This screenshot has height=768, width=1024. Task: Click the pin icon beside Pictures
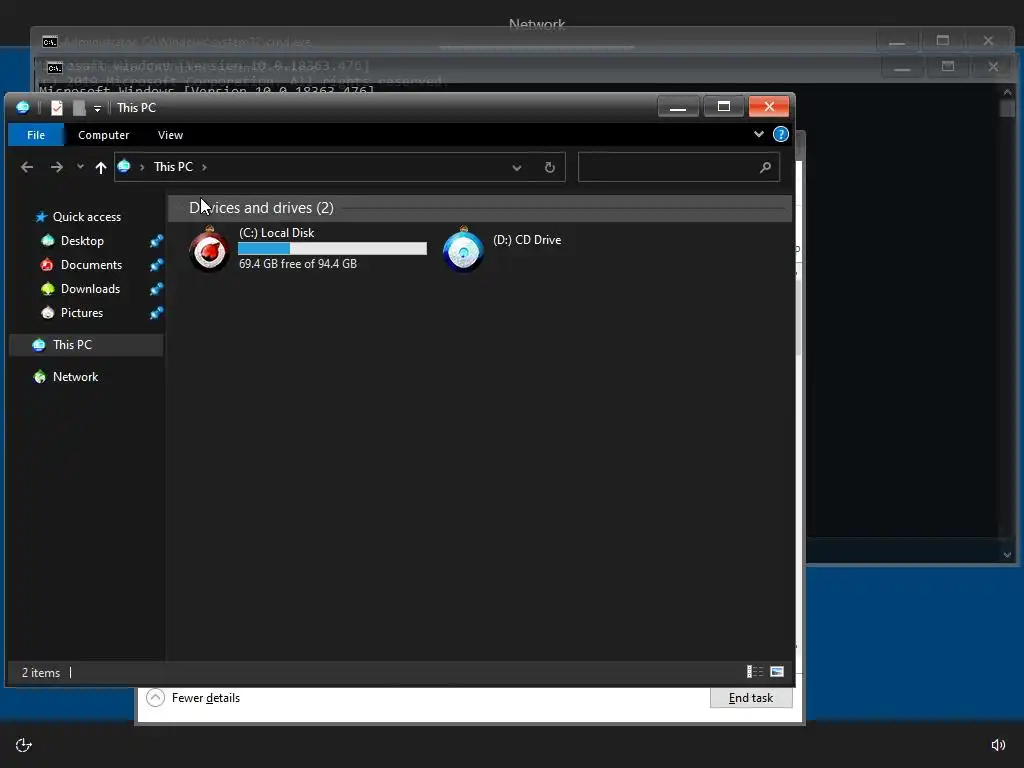point(156,313)
